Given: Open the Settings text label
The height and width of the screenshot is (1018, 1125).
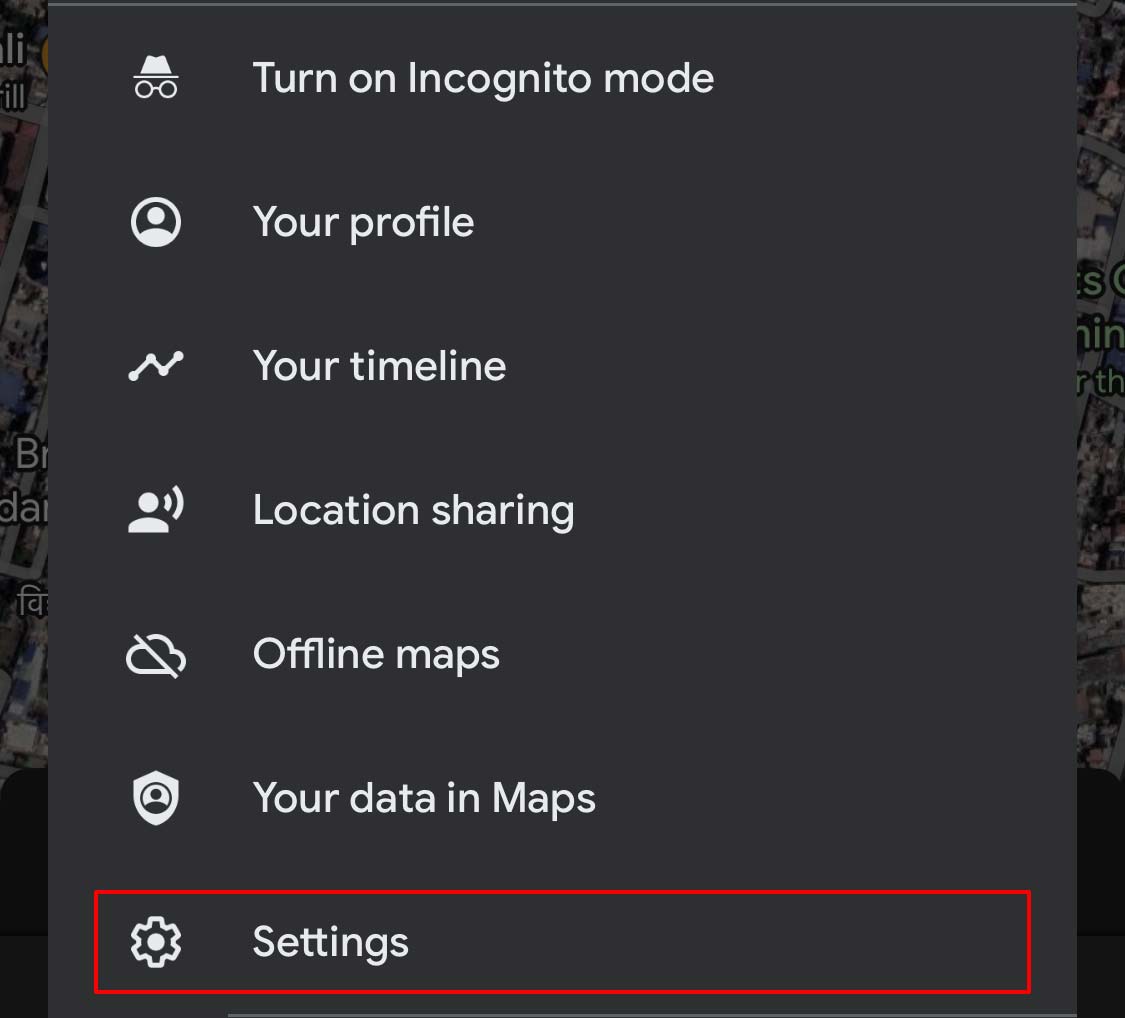Looking at the screenshot, I should click(331, 942).
